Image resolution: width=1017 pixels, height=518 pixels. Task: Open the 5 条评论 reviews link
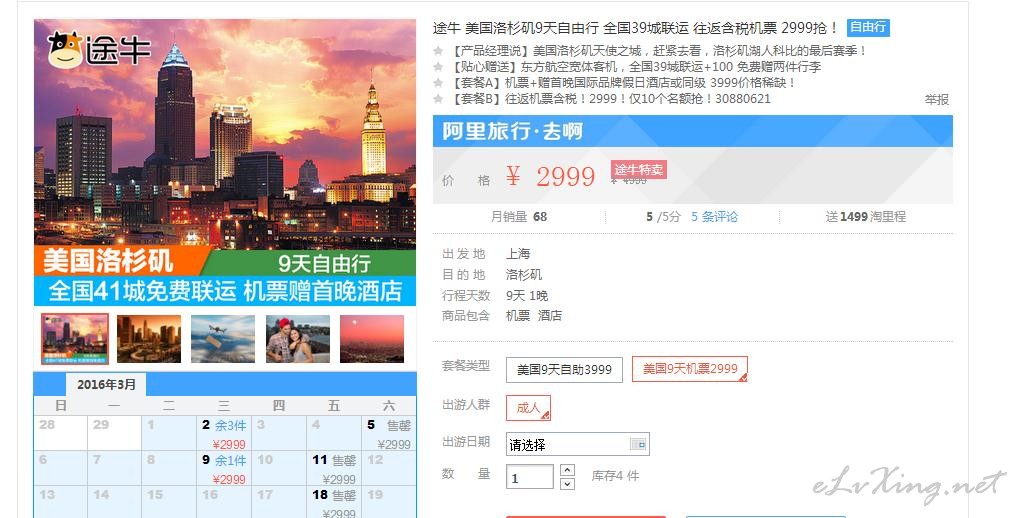714,217
